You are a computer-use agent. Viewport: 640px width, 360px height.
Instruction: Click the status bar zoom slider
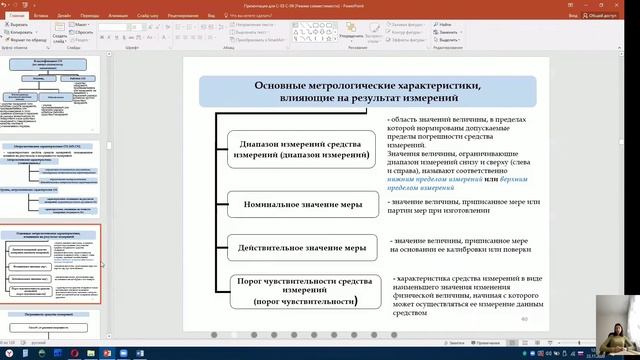[579, 343]
